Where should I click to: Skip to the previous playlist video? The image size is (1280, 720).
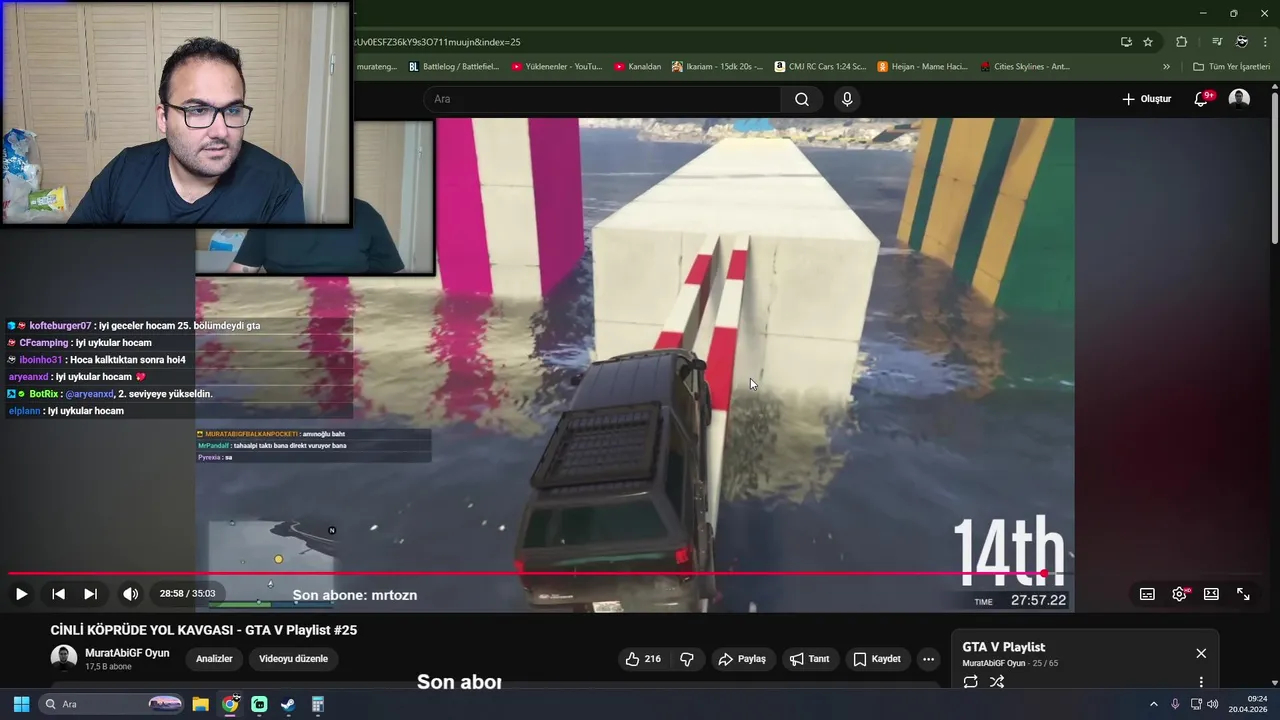coord(58,594)
